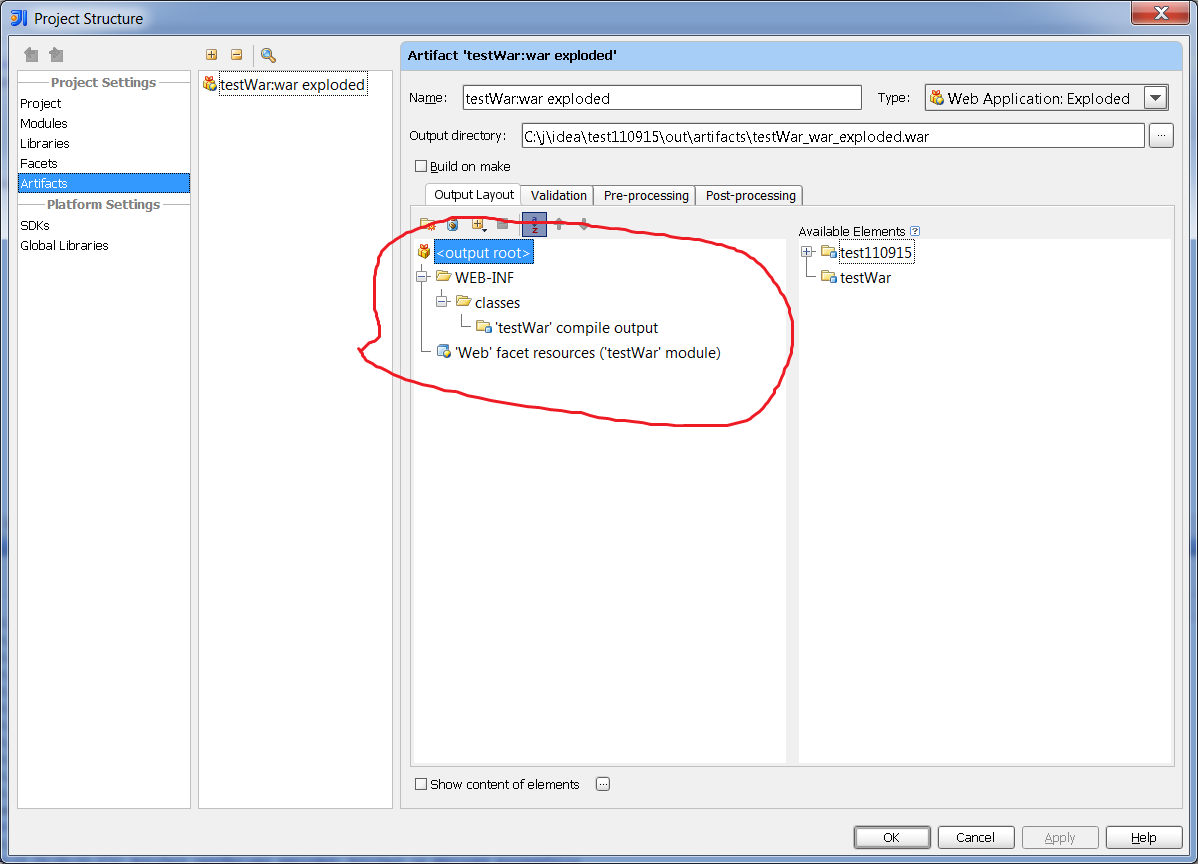Click the Help button
The height and width of the screenshot is (864, 1198).
coord(1144,837)
